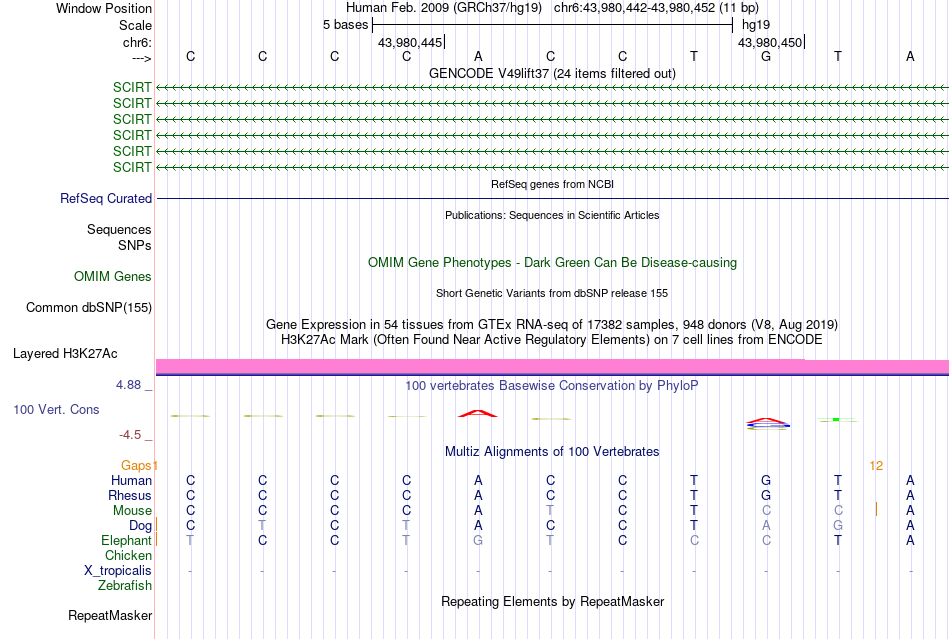Open the OMIM Gene Phenotypes track title
Image resolution: width=950 pixels, height=639 pixels.
(552, 262)
